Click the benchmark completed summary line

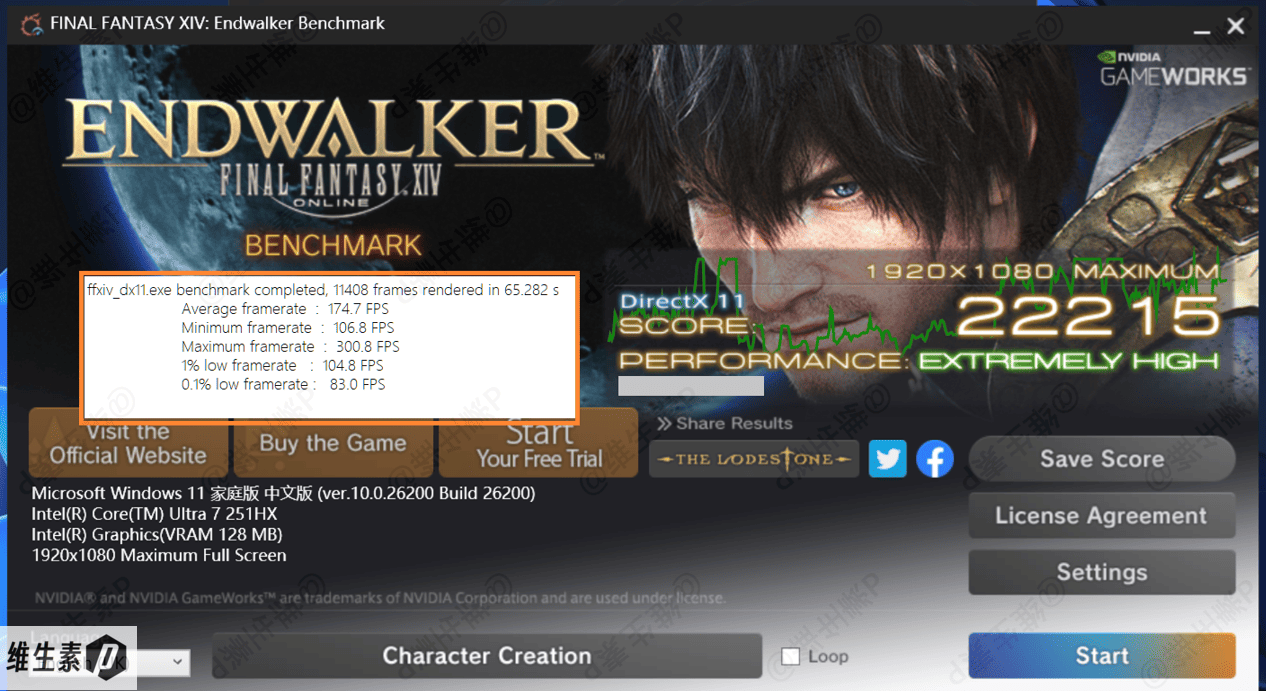pyautogui.click(x=323, y=290)
